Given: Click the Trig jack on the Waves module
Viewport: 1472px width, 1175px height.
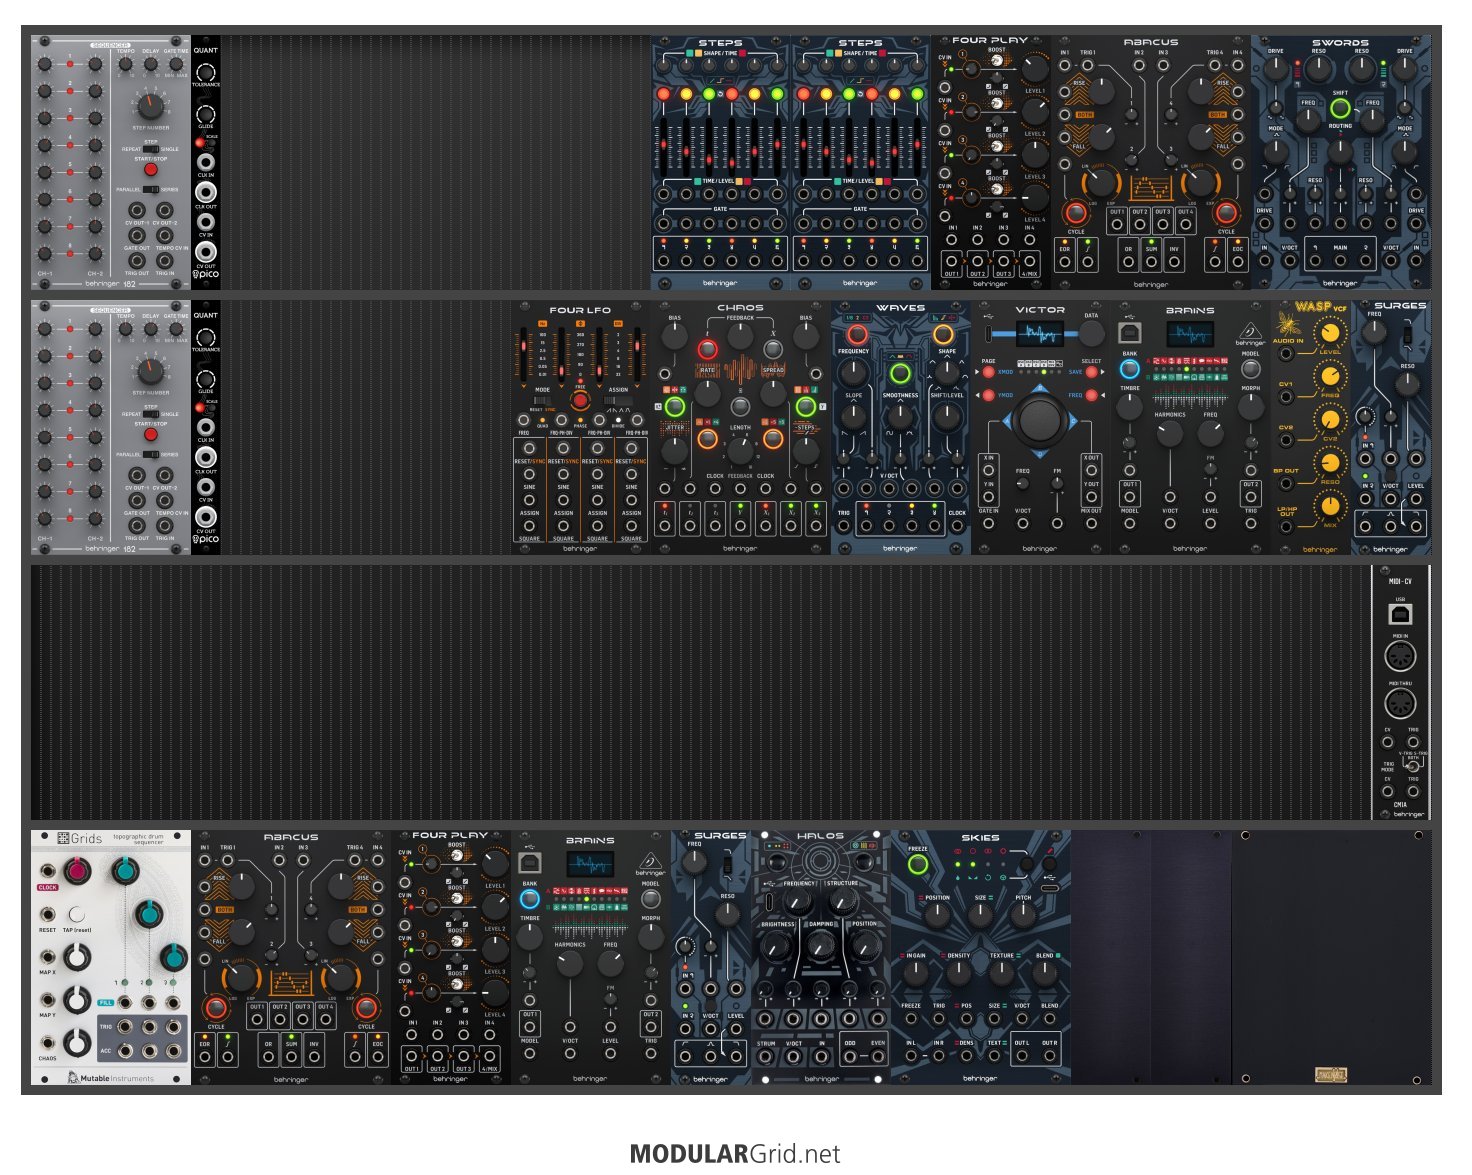Looking at the screenshot, I should pos(844,526).
